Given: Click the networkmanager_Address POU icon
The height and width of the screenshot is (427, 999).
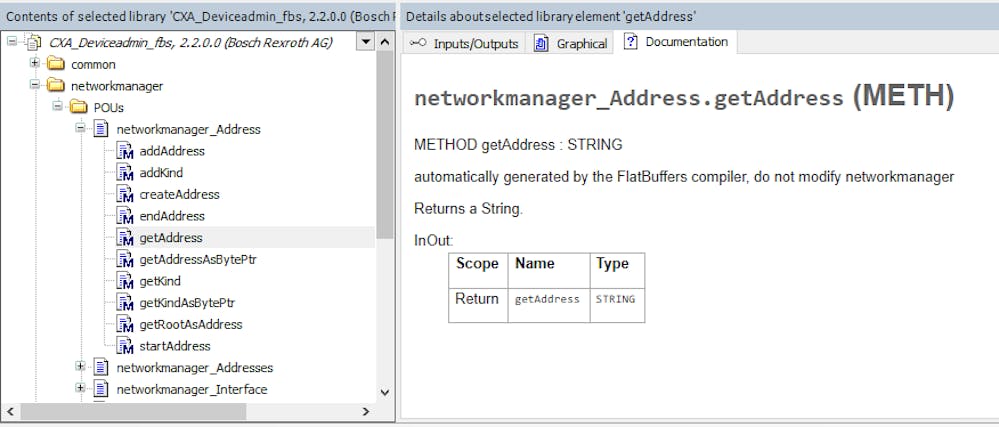Looking at the screenshot, I should (x=101, y=129).
